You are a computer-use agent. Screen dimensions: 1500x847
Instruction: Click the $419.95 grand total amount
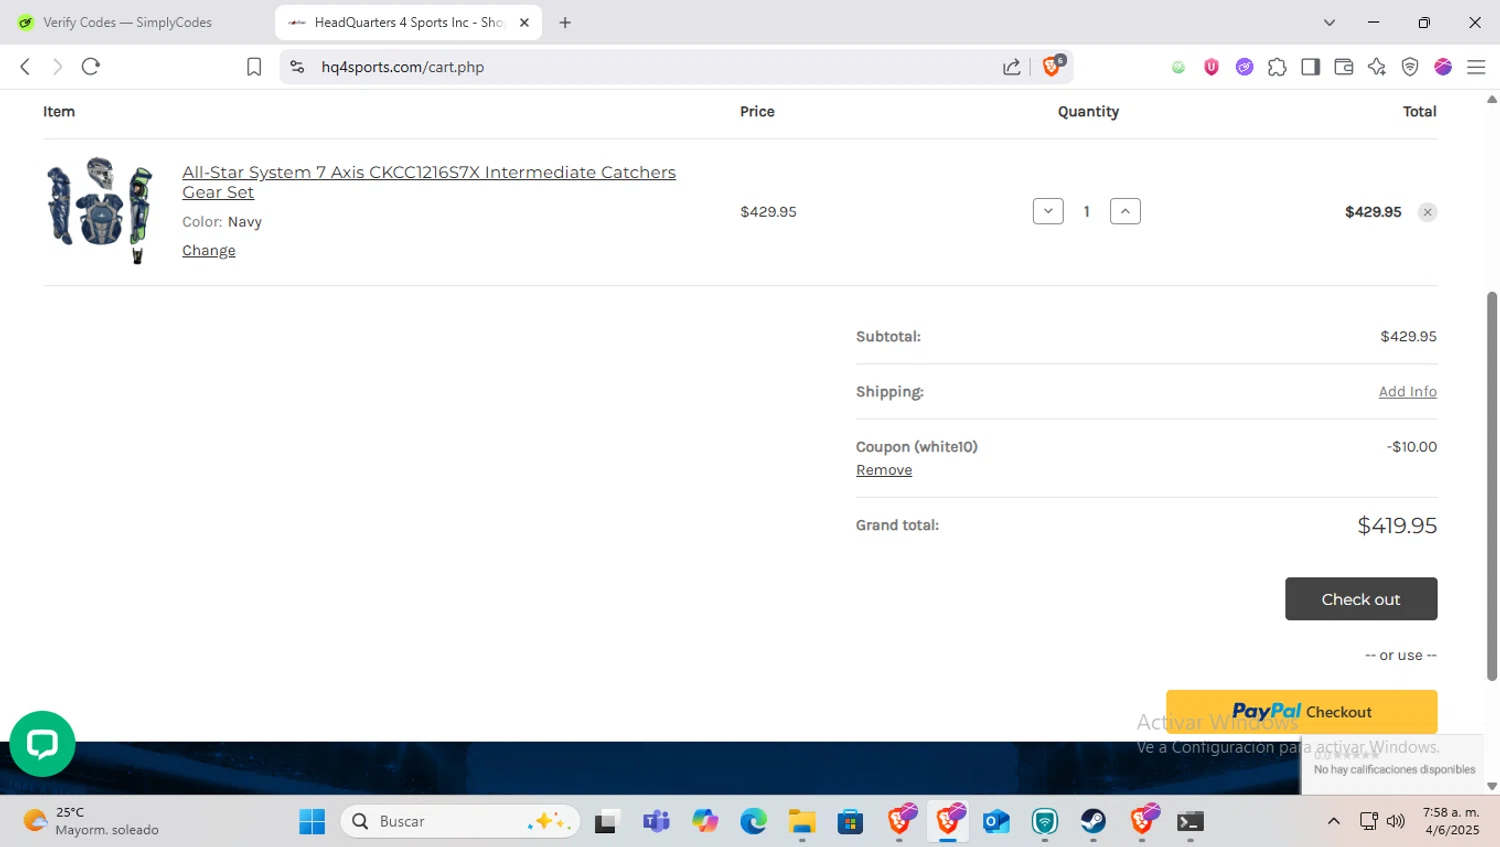(x=1397, y=525)
